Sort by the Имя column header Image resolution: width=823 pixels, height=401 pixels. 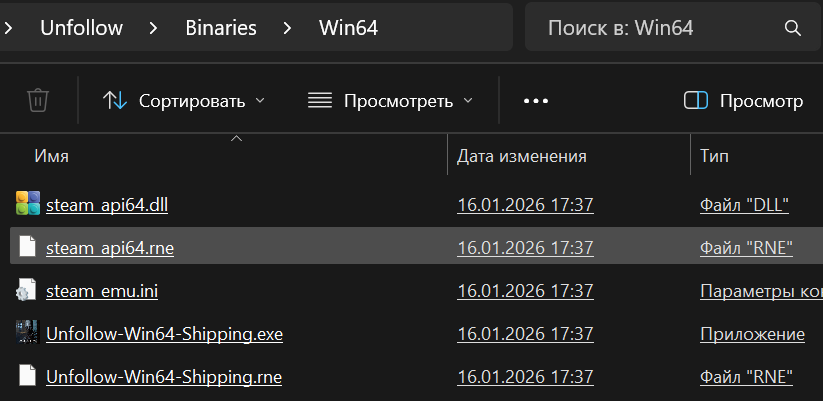pyautogui.click(x=52, y=156)
